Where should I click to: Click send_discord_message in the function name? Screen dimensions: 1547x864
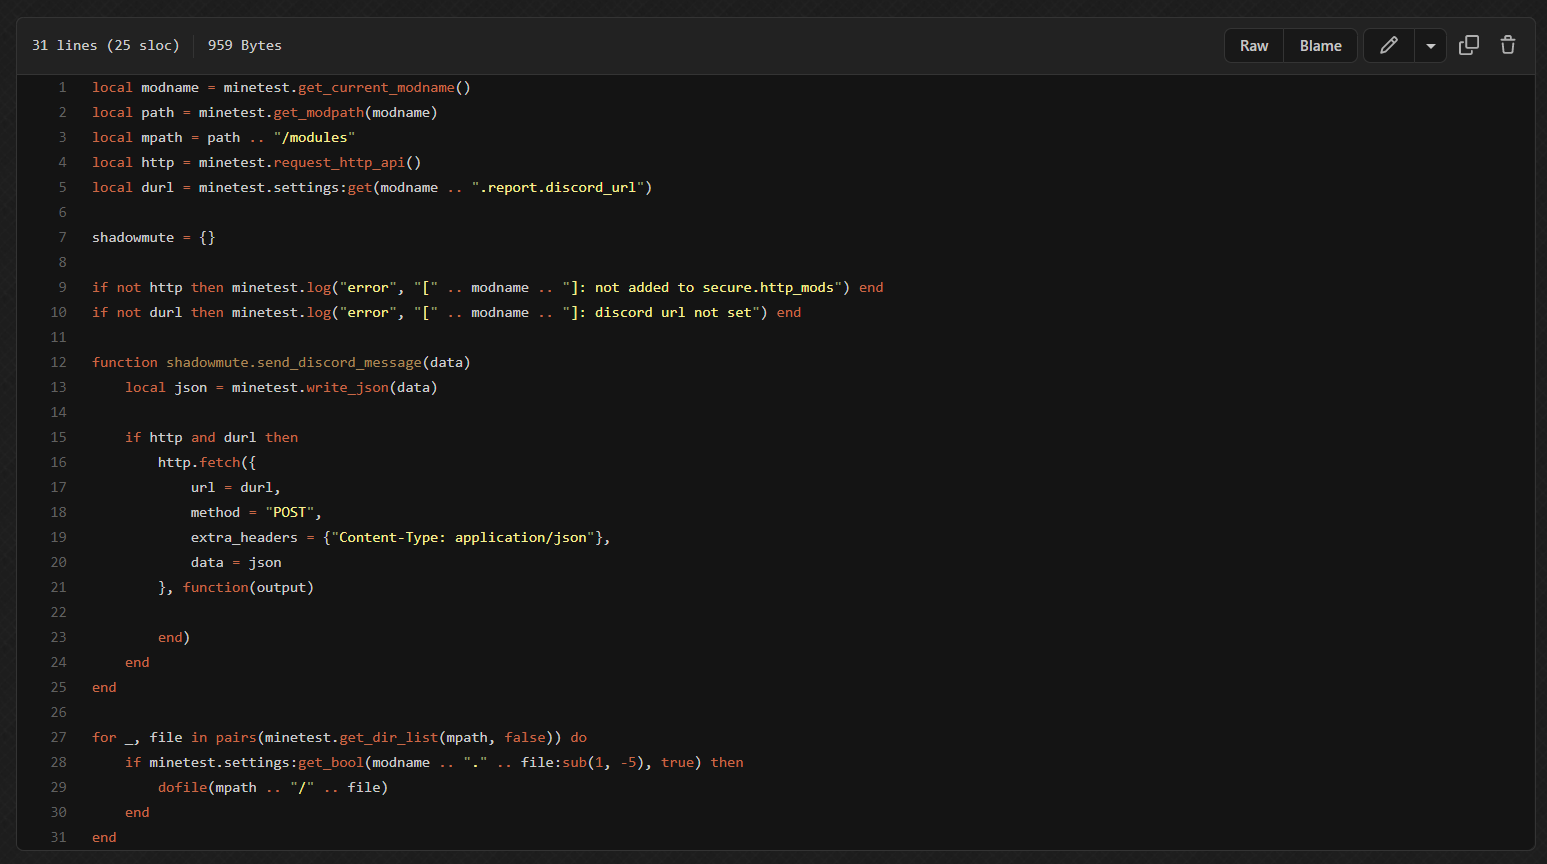(339, 363)
